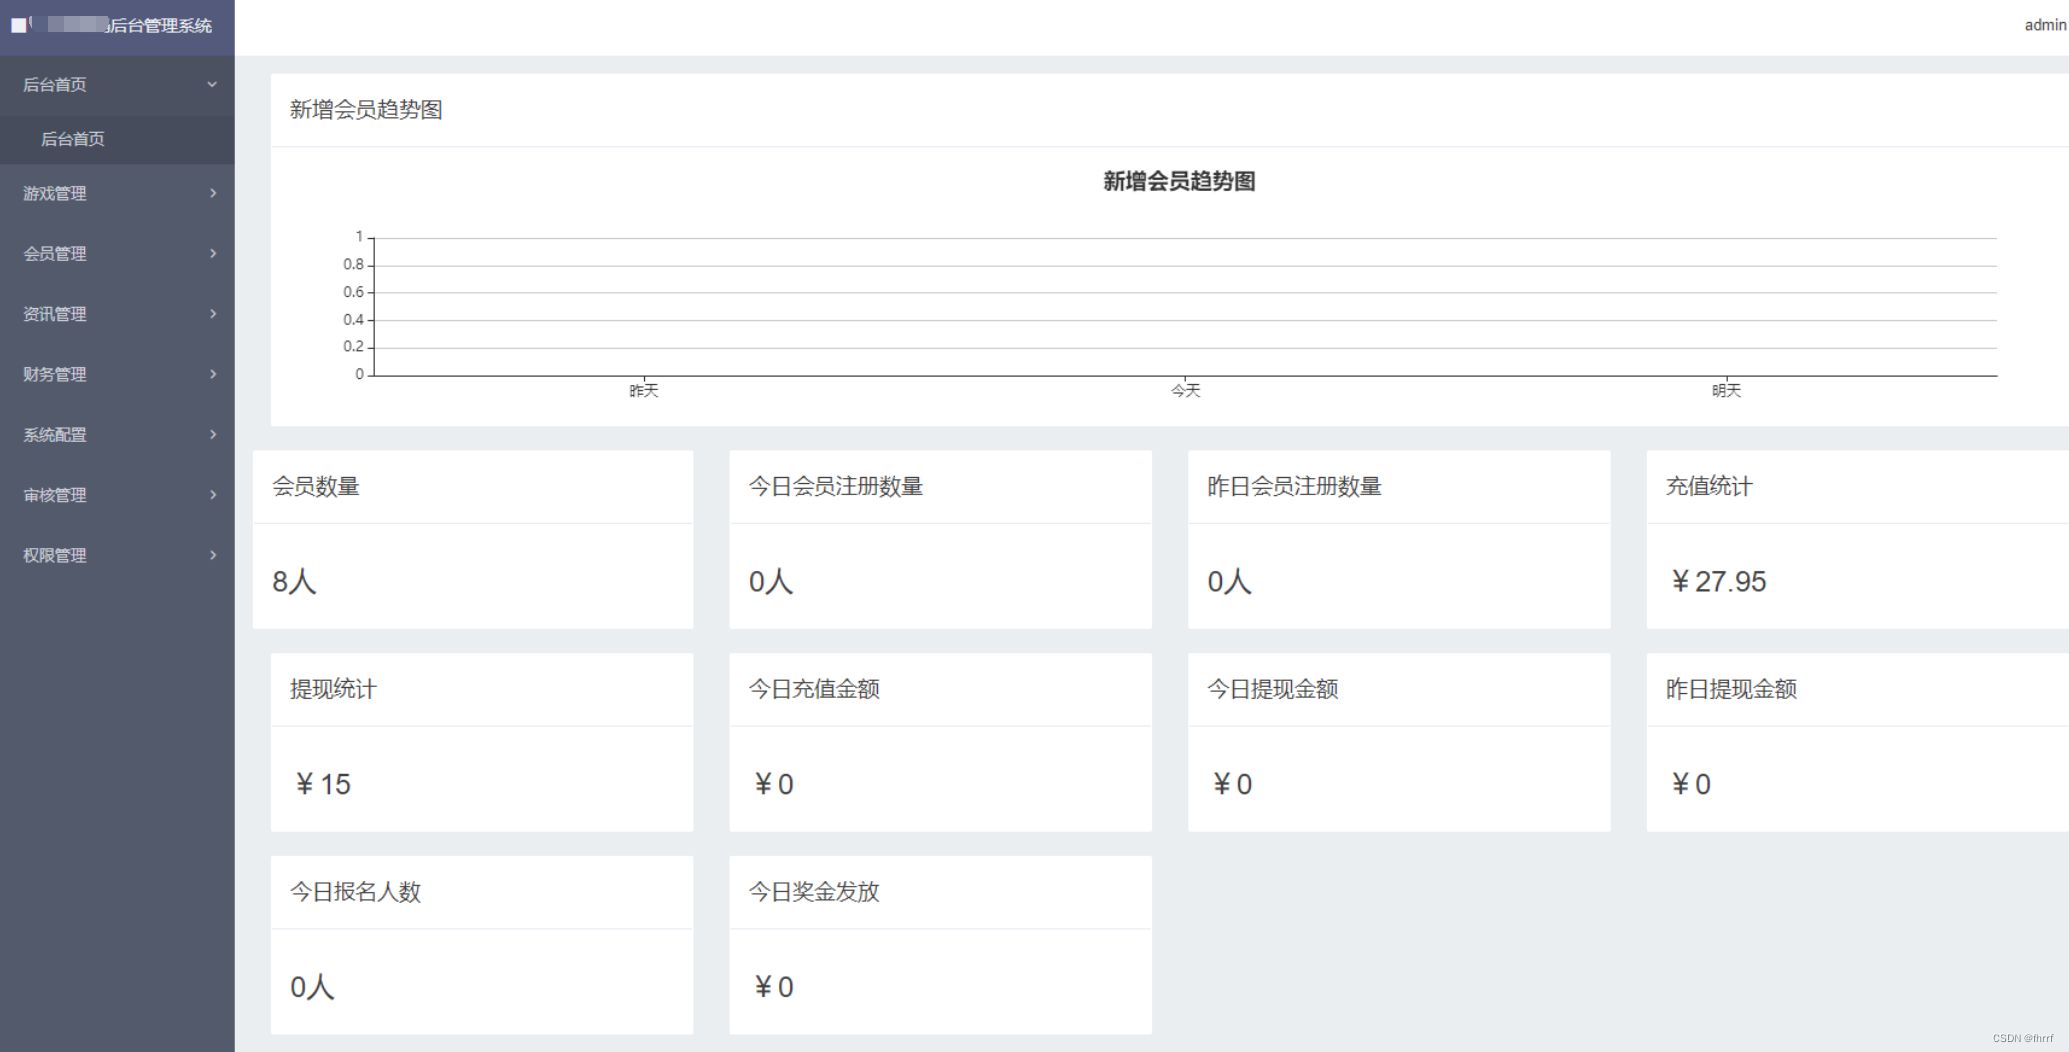Select the highlighted 后台首页 submenu entry
2069x1052 pixels.
click(x=73, y=139)
